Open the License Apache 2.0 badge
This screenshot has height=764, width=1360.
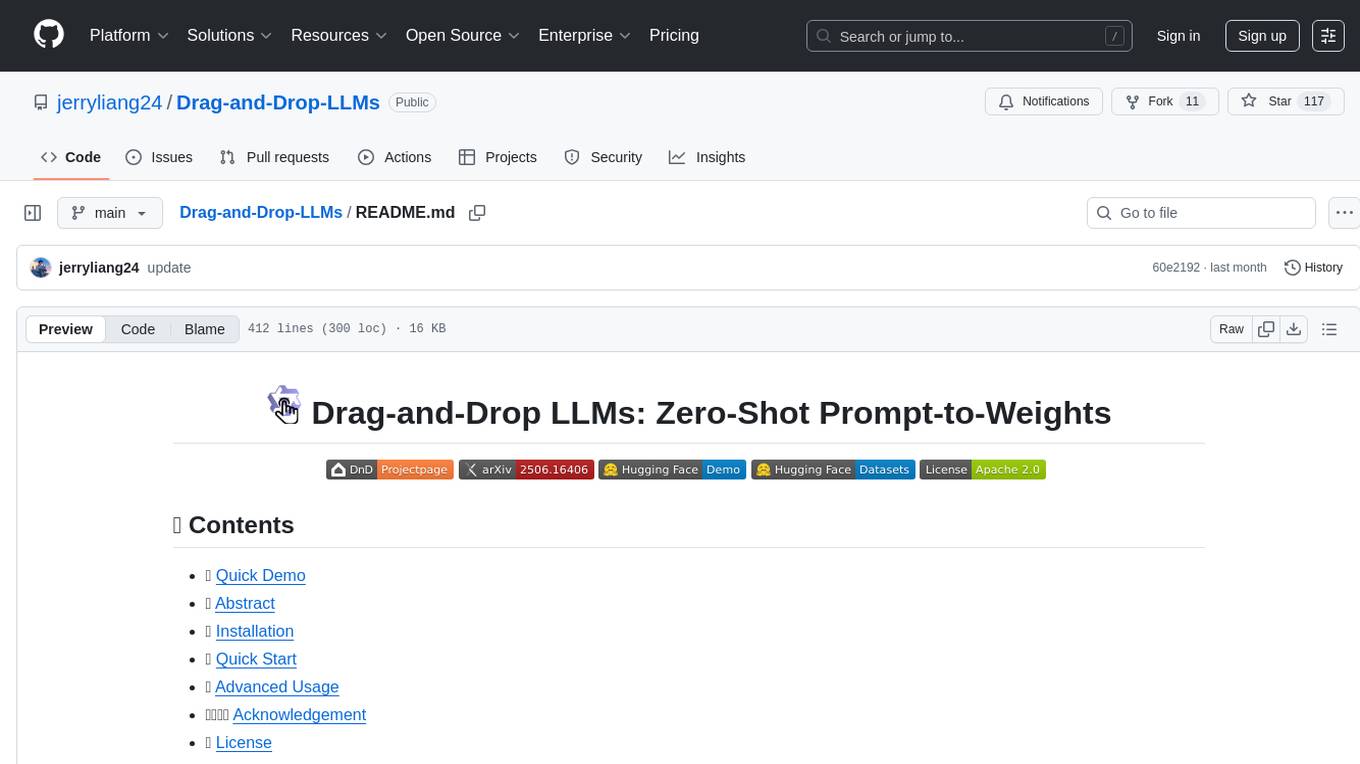(x=983, y=469)
